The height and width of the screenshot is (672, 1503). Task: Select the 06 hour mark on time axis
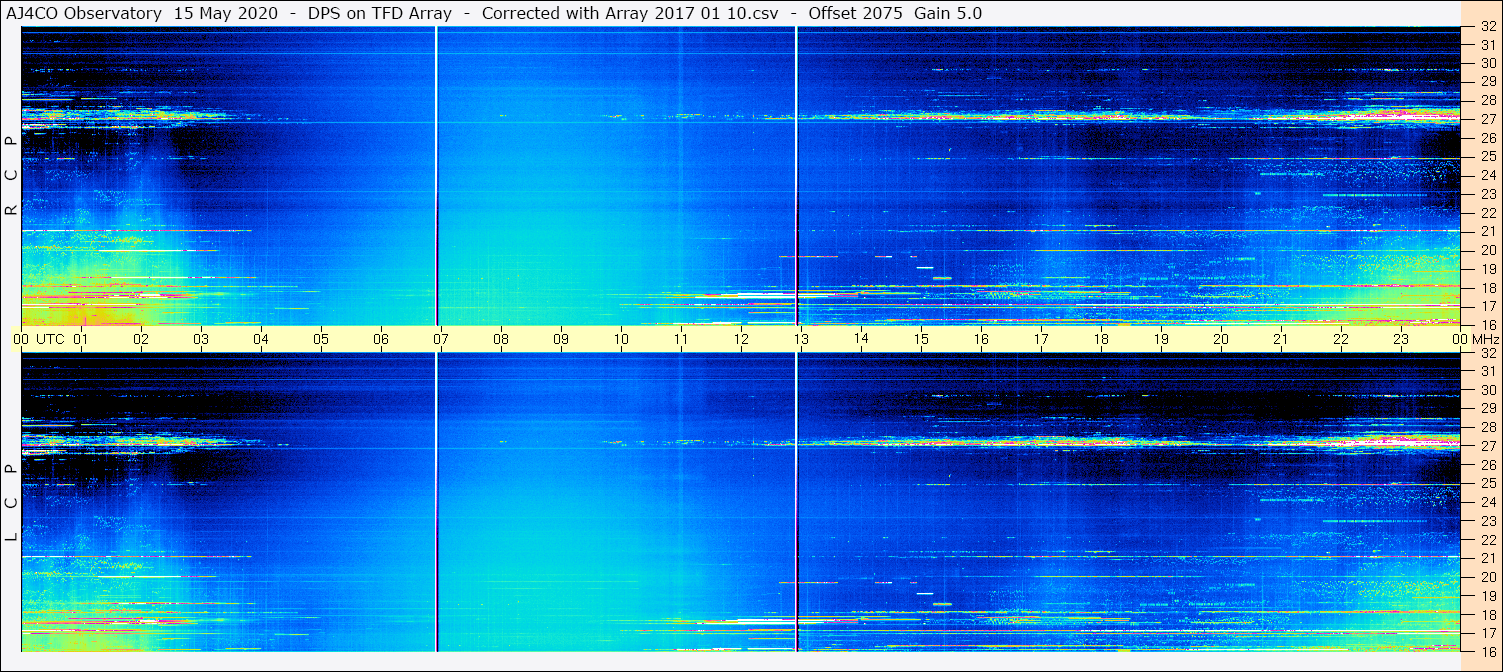(x=381, y=339)
